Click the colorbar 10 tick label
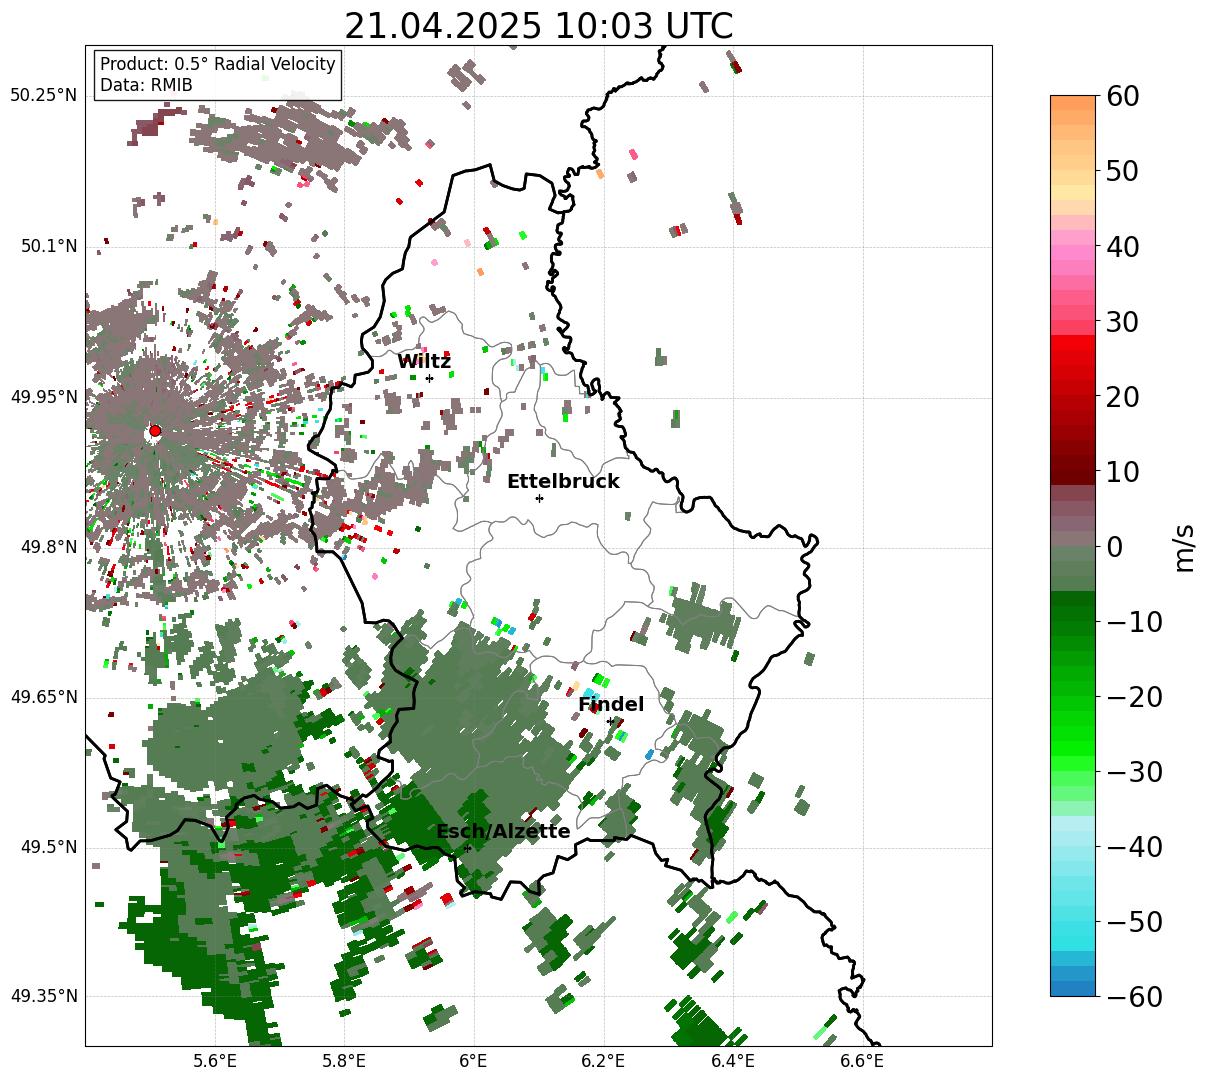 [1123, 471]
